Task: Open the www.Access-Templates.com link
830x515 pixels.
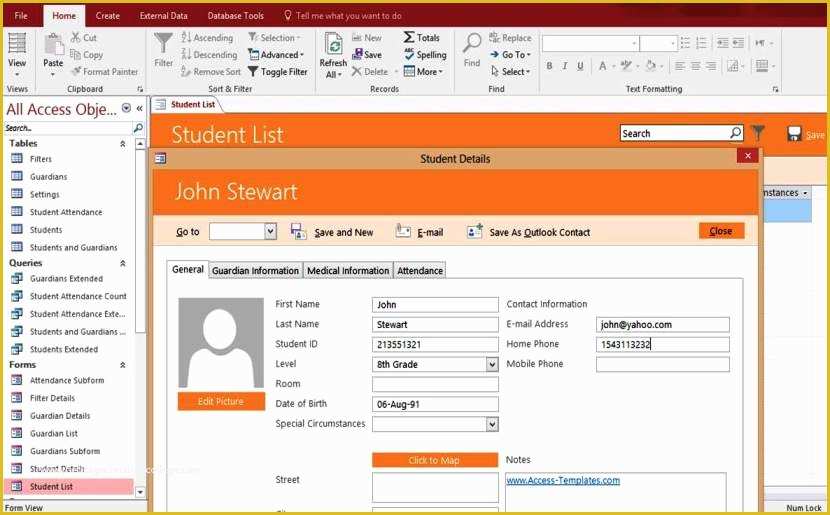Action: click(563, 480)
